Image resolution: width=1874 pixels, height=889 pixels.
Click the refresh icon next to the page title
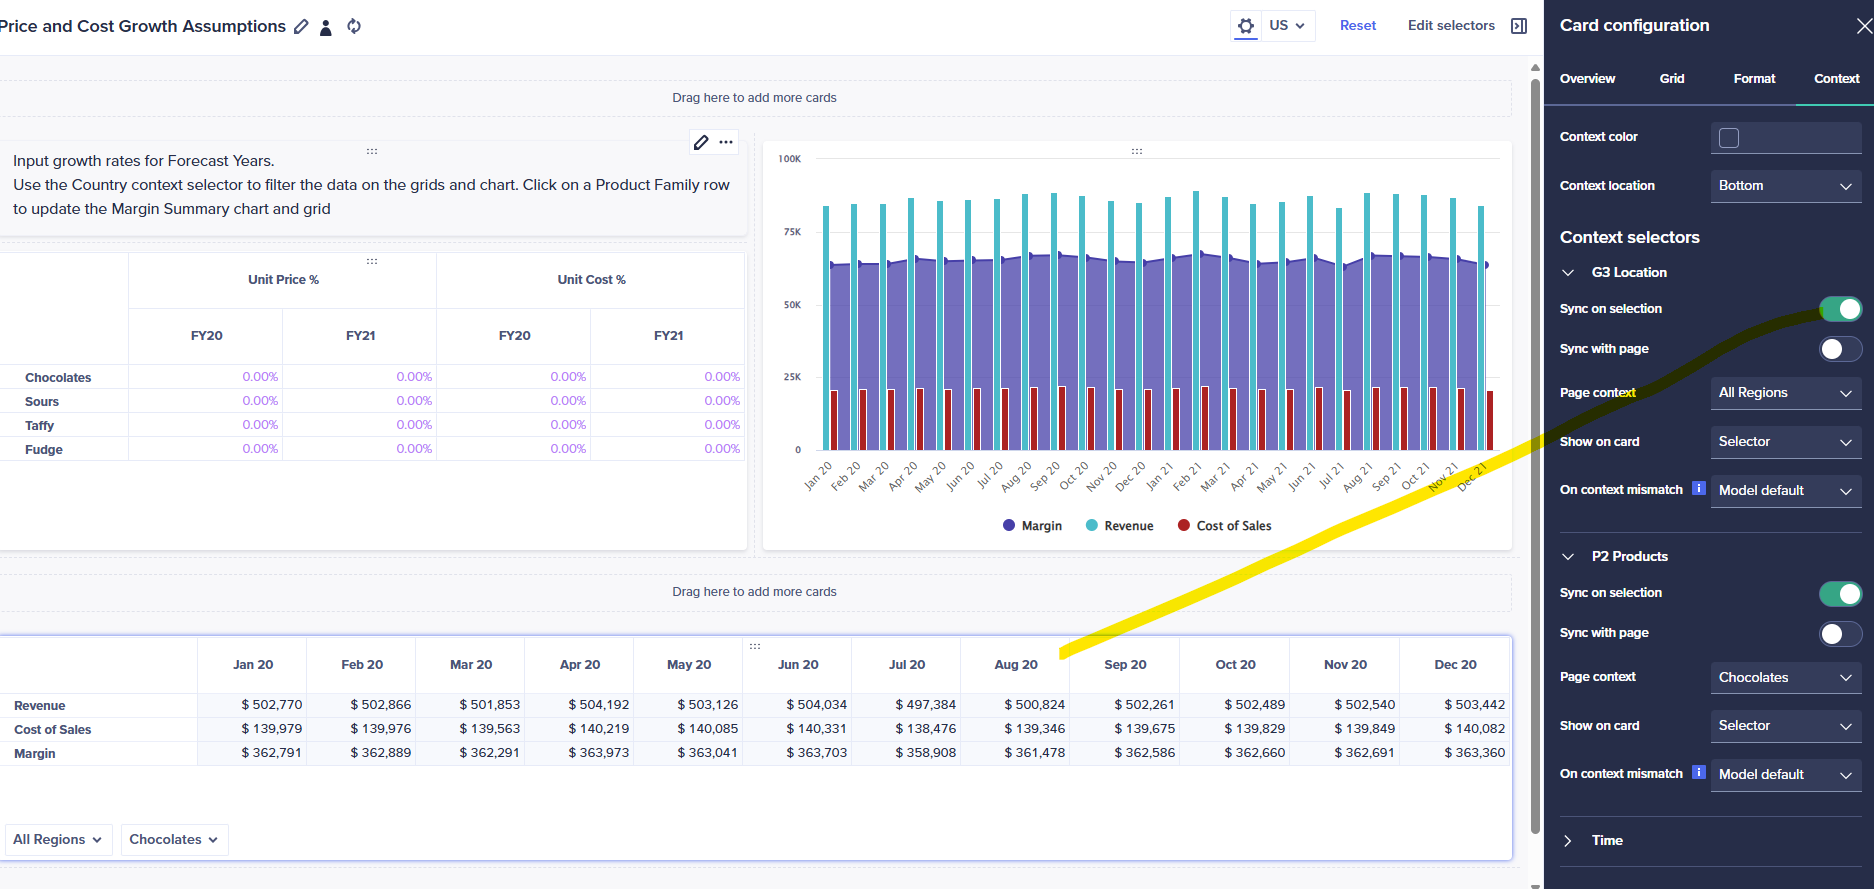click(354, 26)
